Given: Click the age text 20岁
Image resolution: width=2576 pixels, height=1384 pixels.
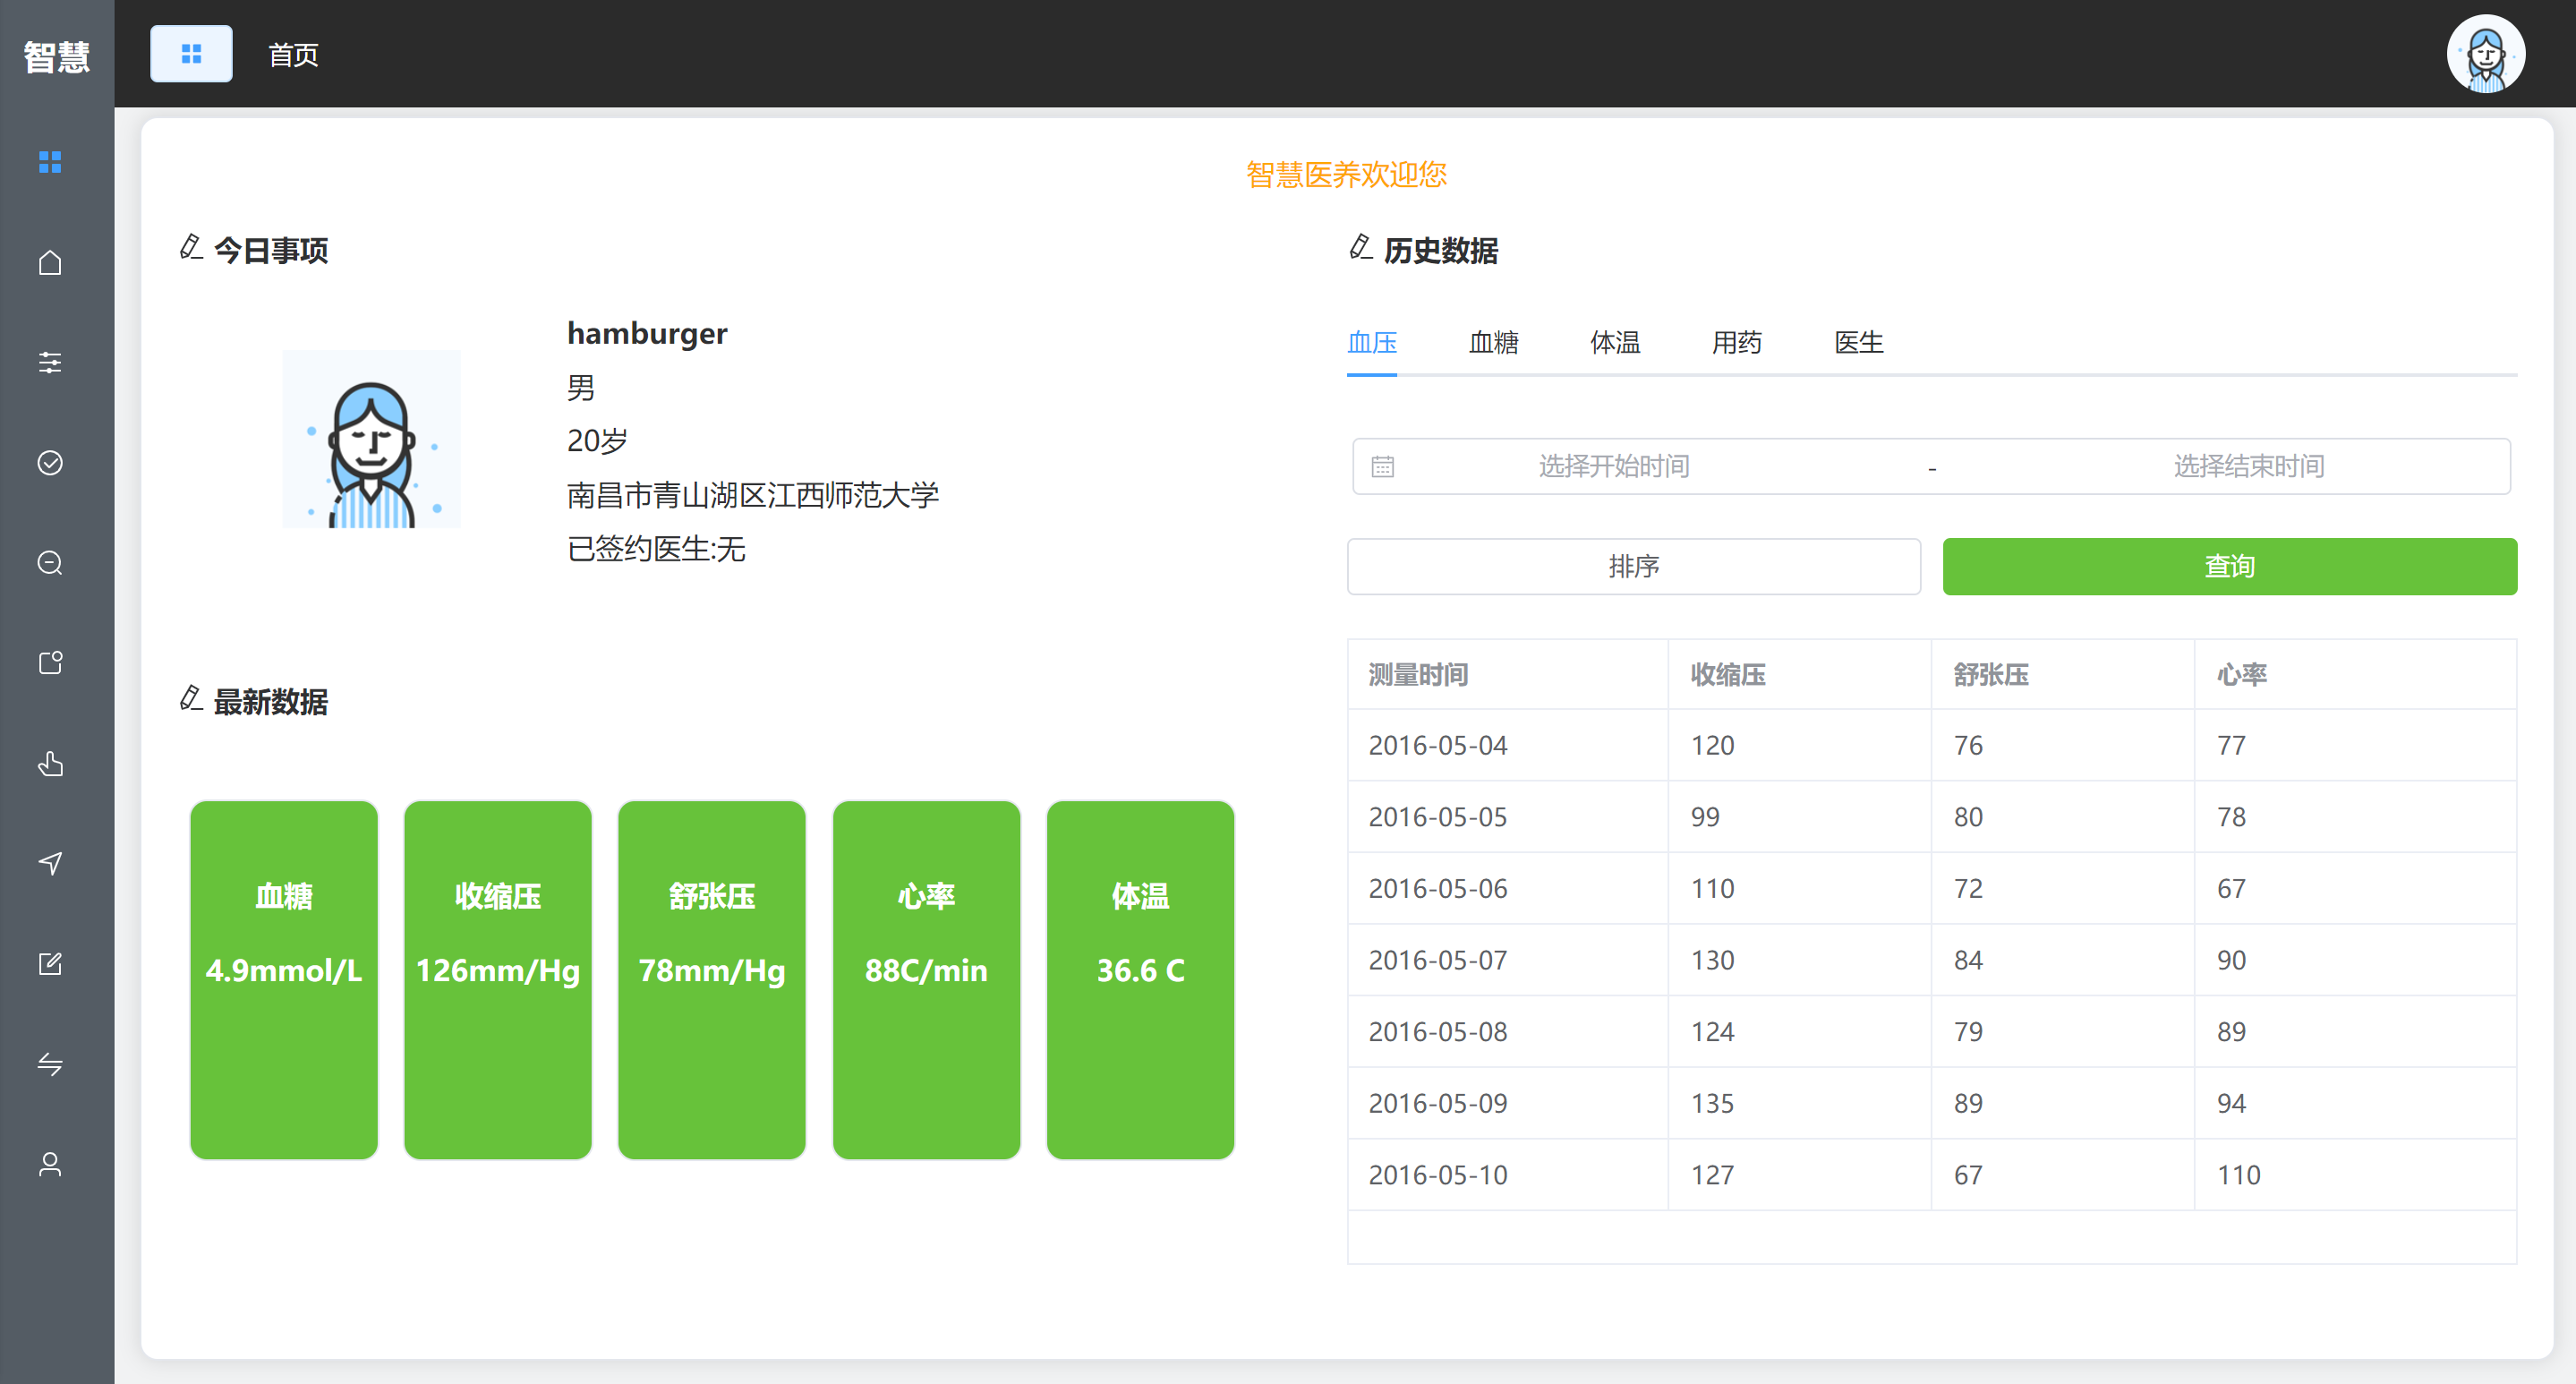Looking at the screenshot, I should (x=597, y=441).
